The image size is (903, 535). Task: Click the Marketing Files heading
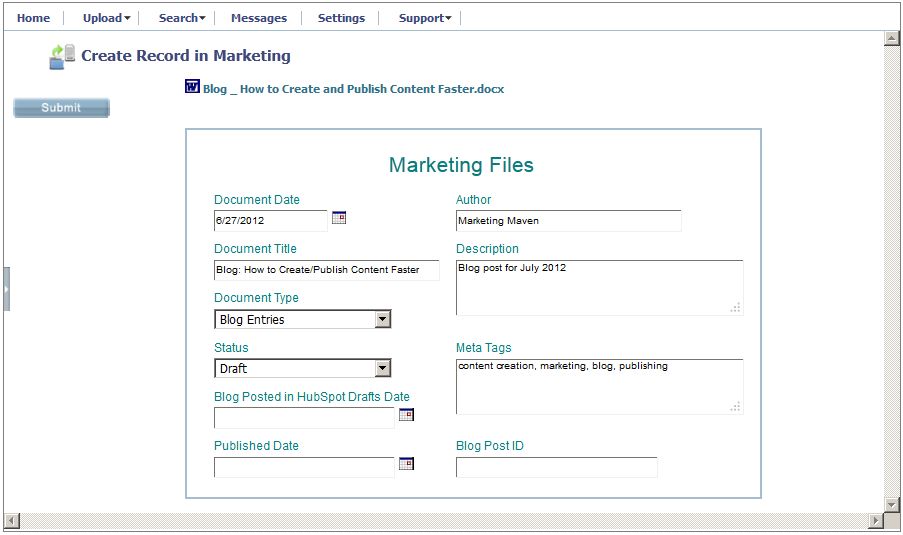coord(461,165)
